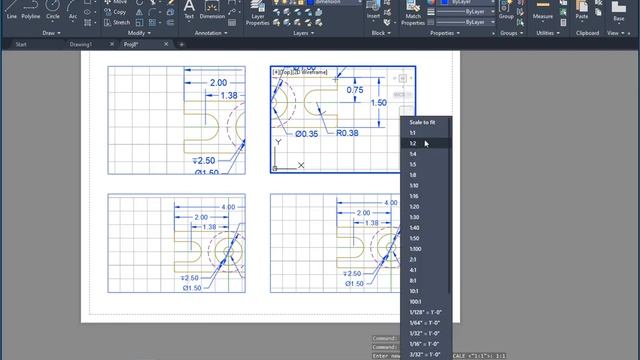Click the Copy tool in Modify panel
This screenshot has width=640, height=360.
click(116, 12)
